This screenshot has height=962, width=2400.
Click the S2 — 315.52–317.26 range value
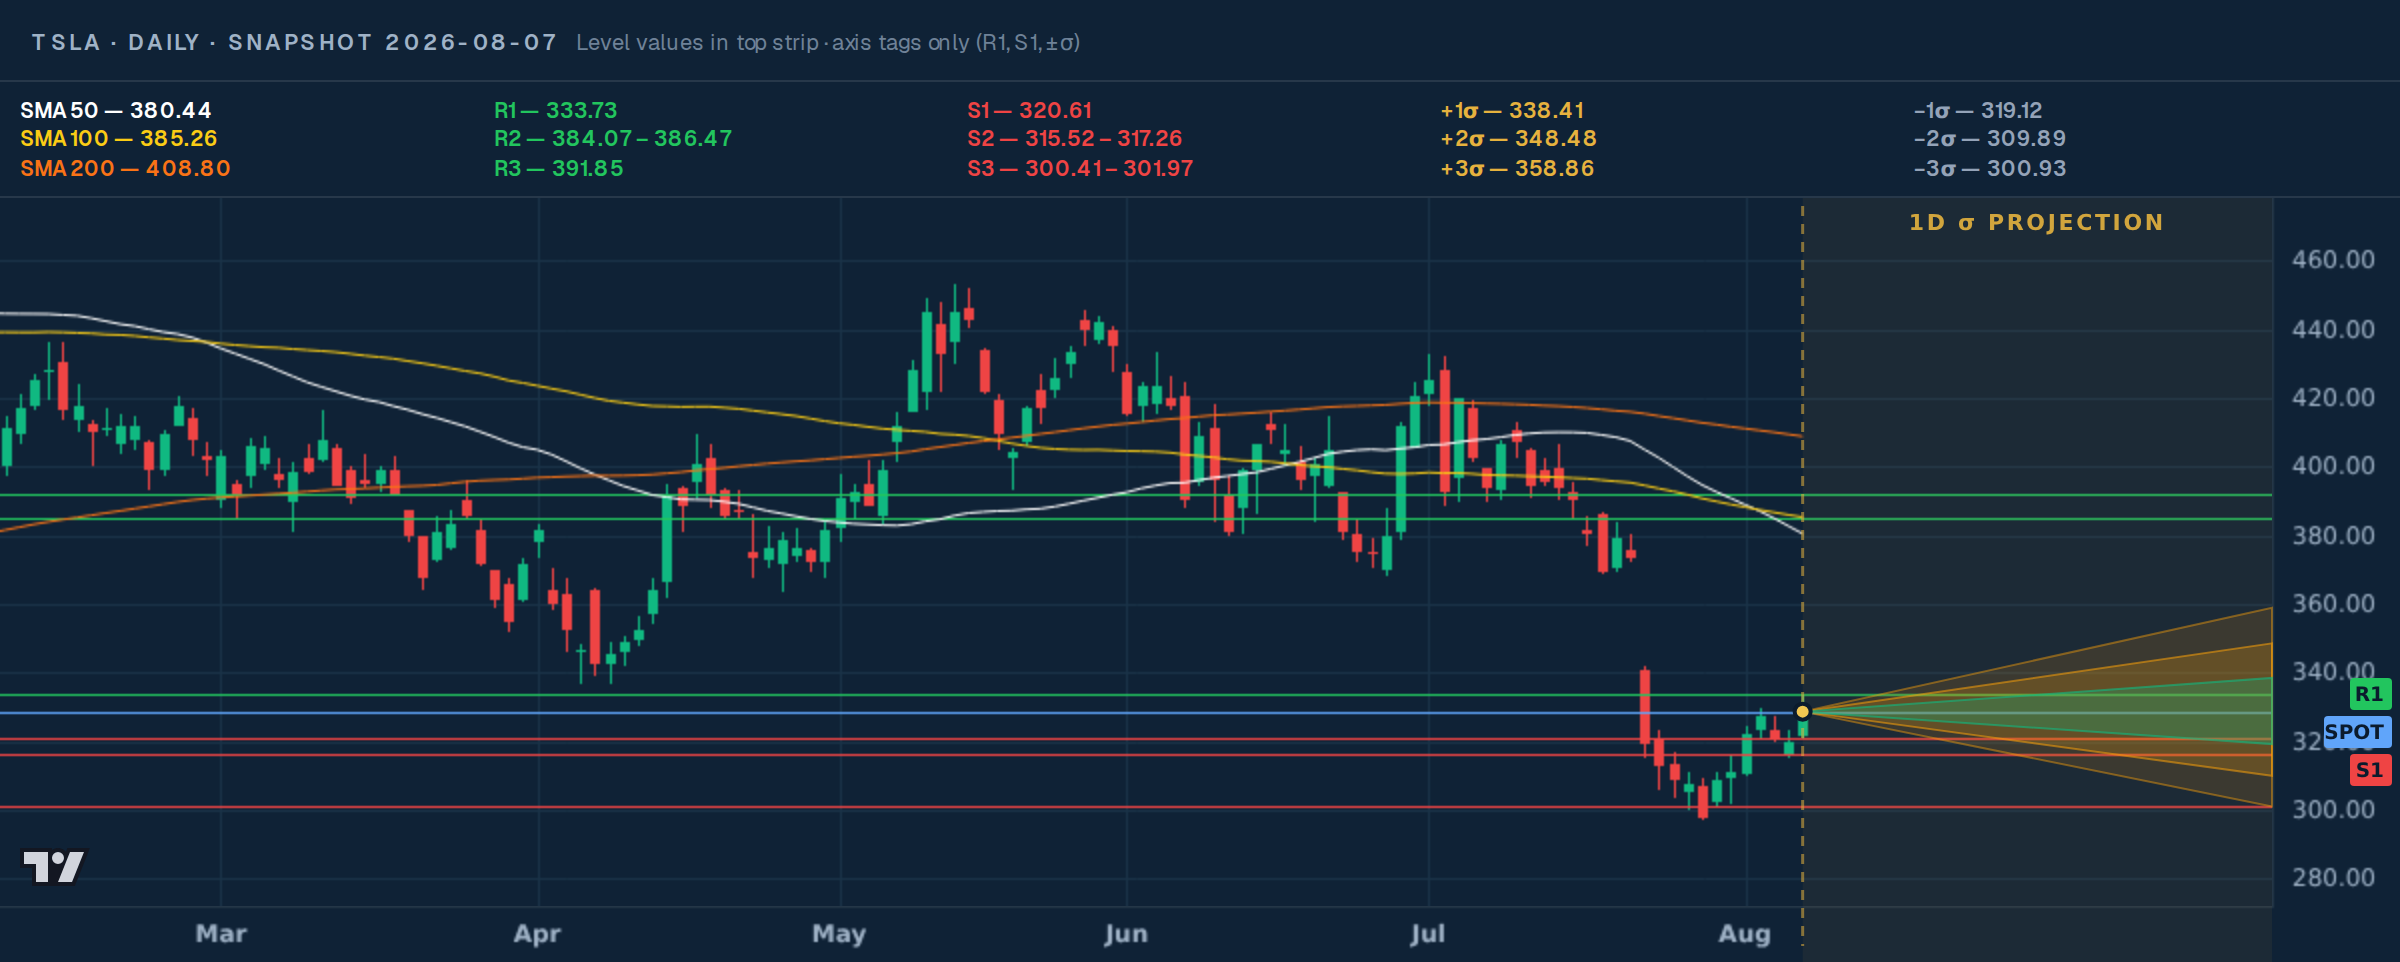point(1074,138)
